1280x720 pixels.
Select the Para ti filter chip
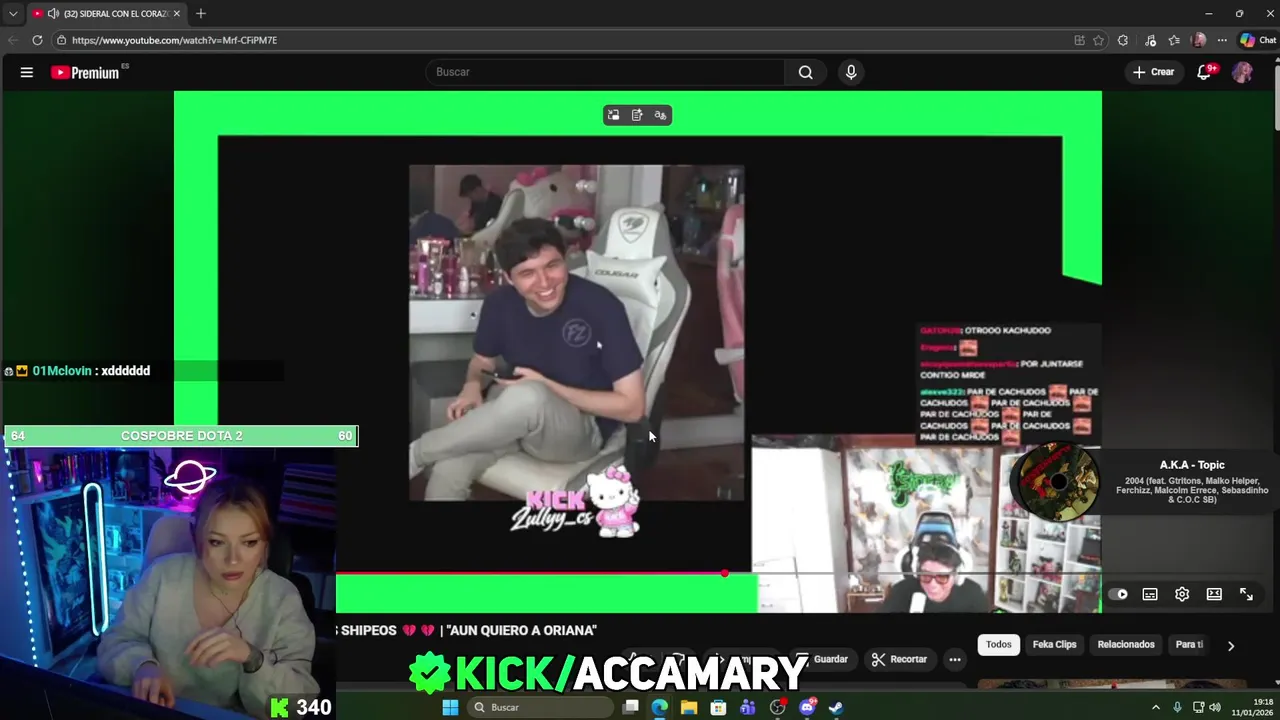1189,644
